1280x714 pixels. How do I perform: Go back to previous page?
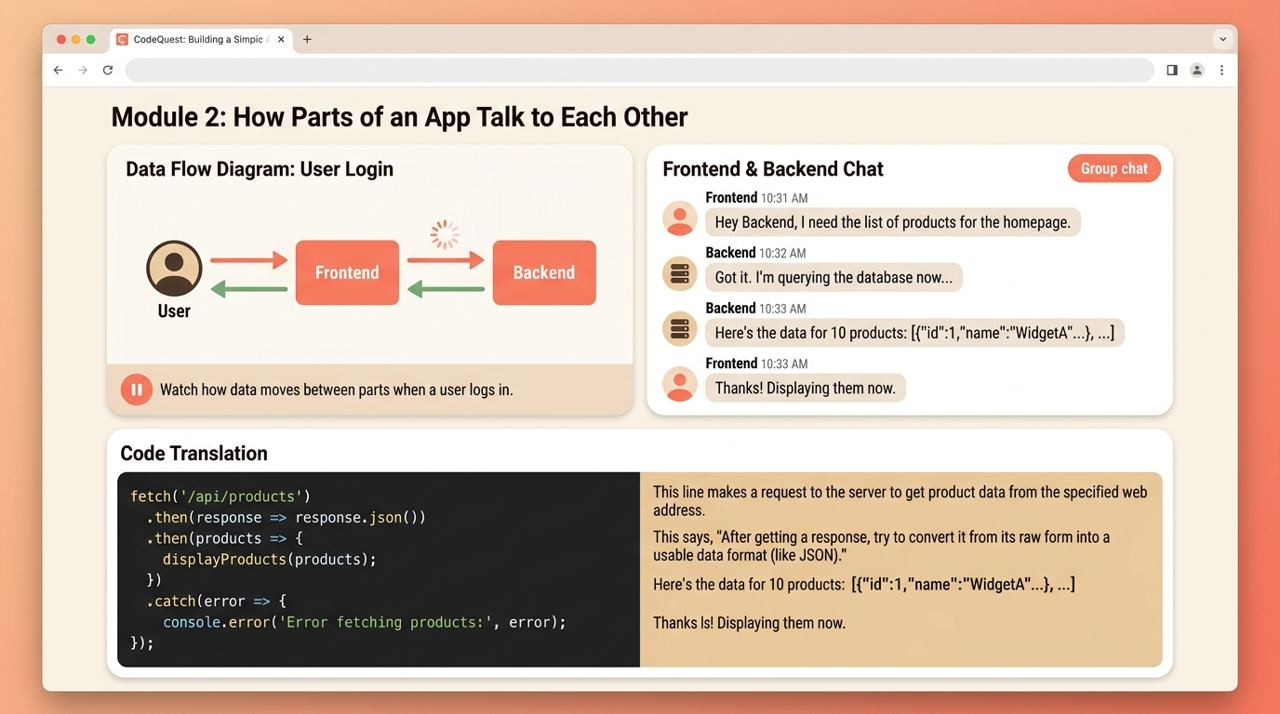(58, 70)
